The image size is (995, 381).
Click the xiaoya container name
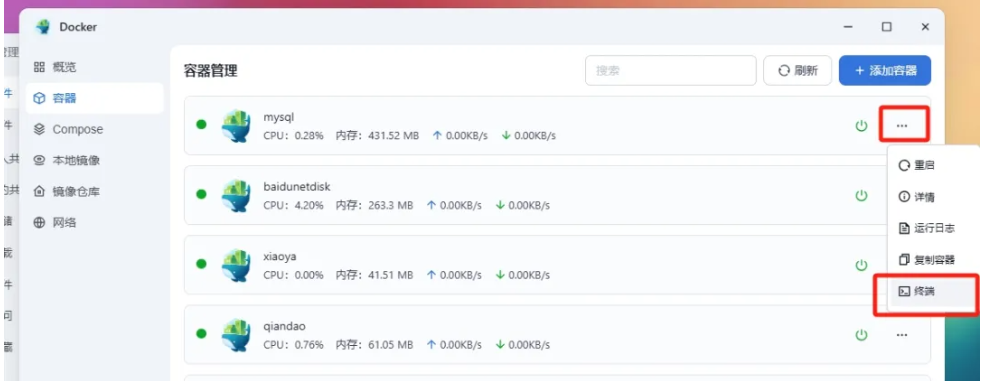(x=280, y=257)
